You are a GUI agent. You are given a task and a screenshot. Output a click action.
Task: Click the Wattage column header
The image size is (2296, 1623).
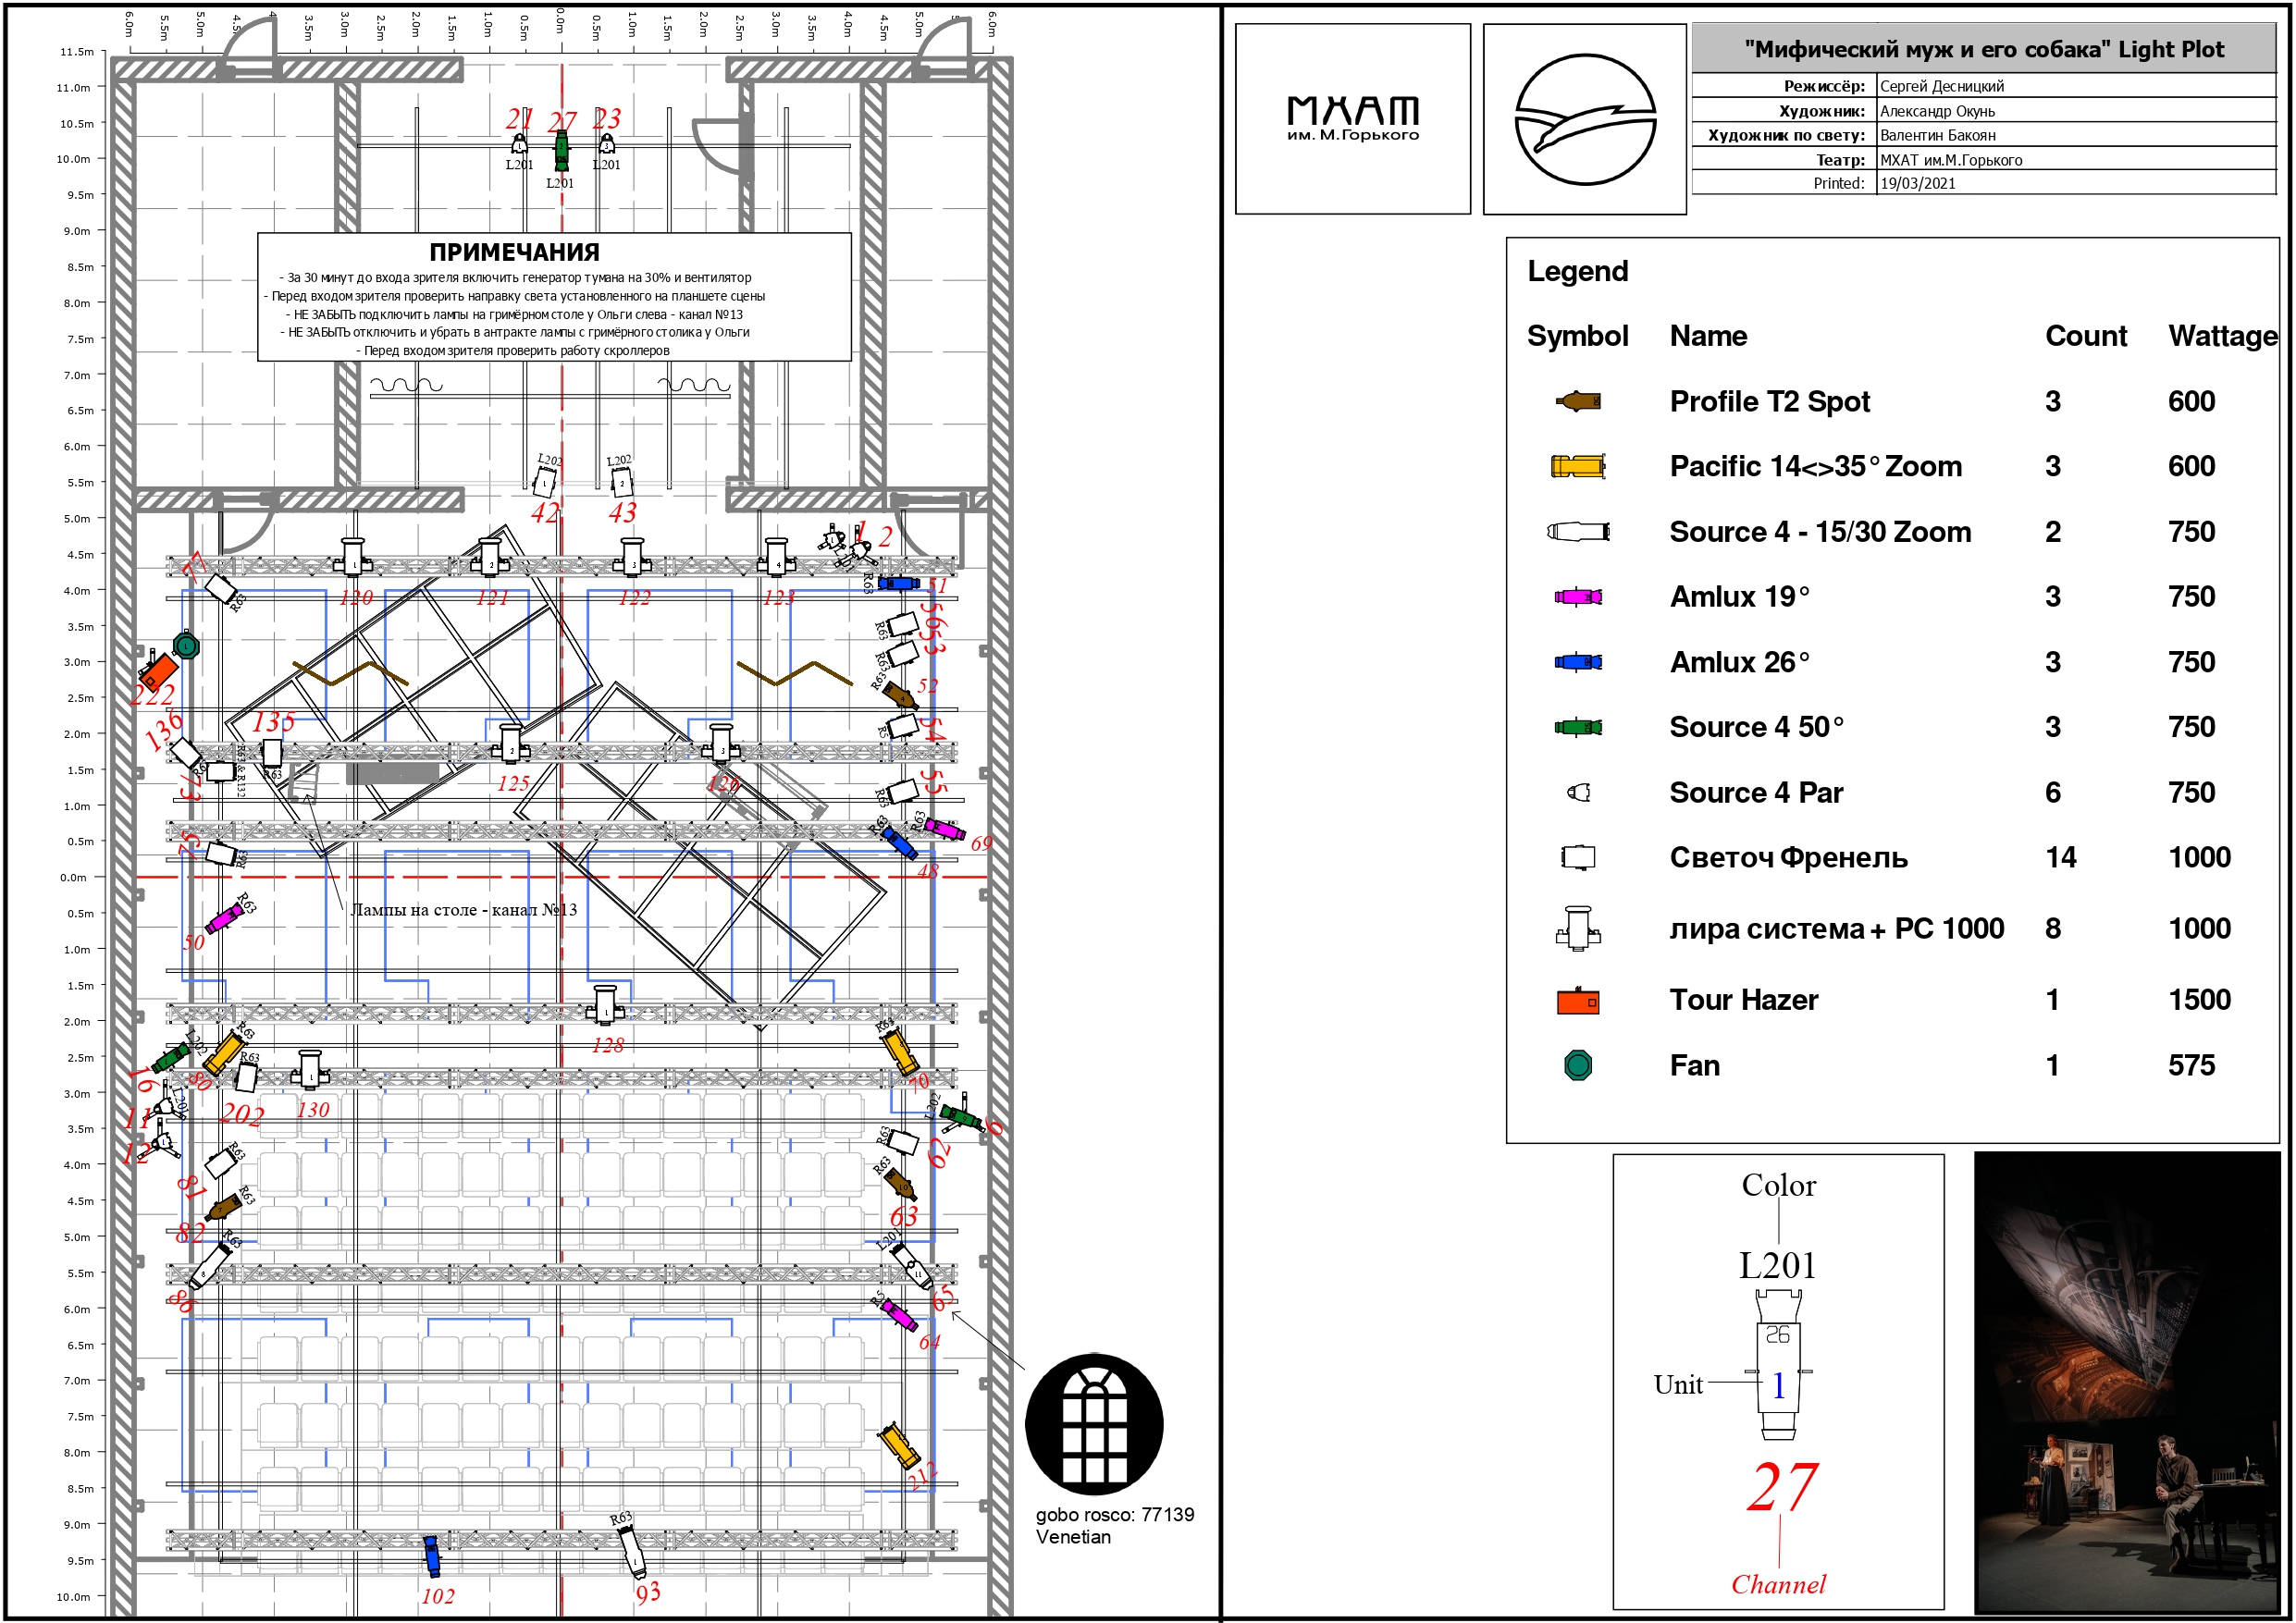click(2222, 336)
